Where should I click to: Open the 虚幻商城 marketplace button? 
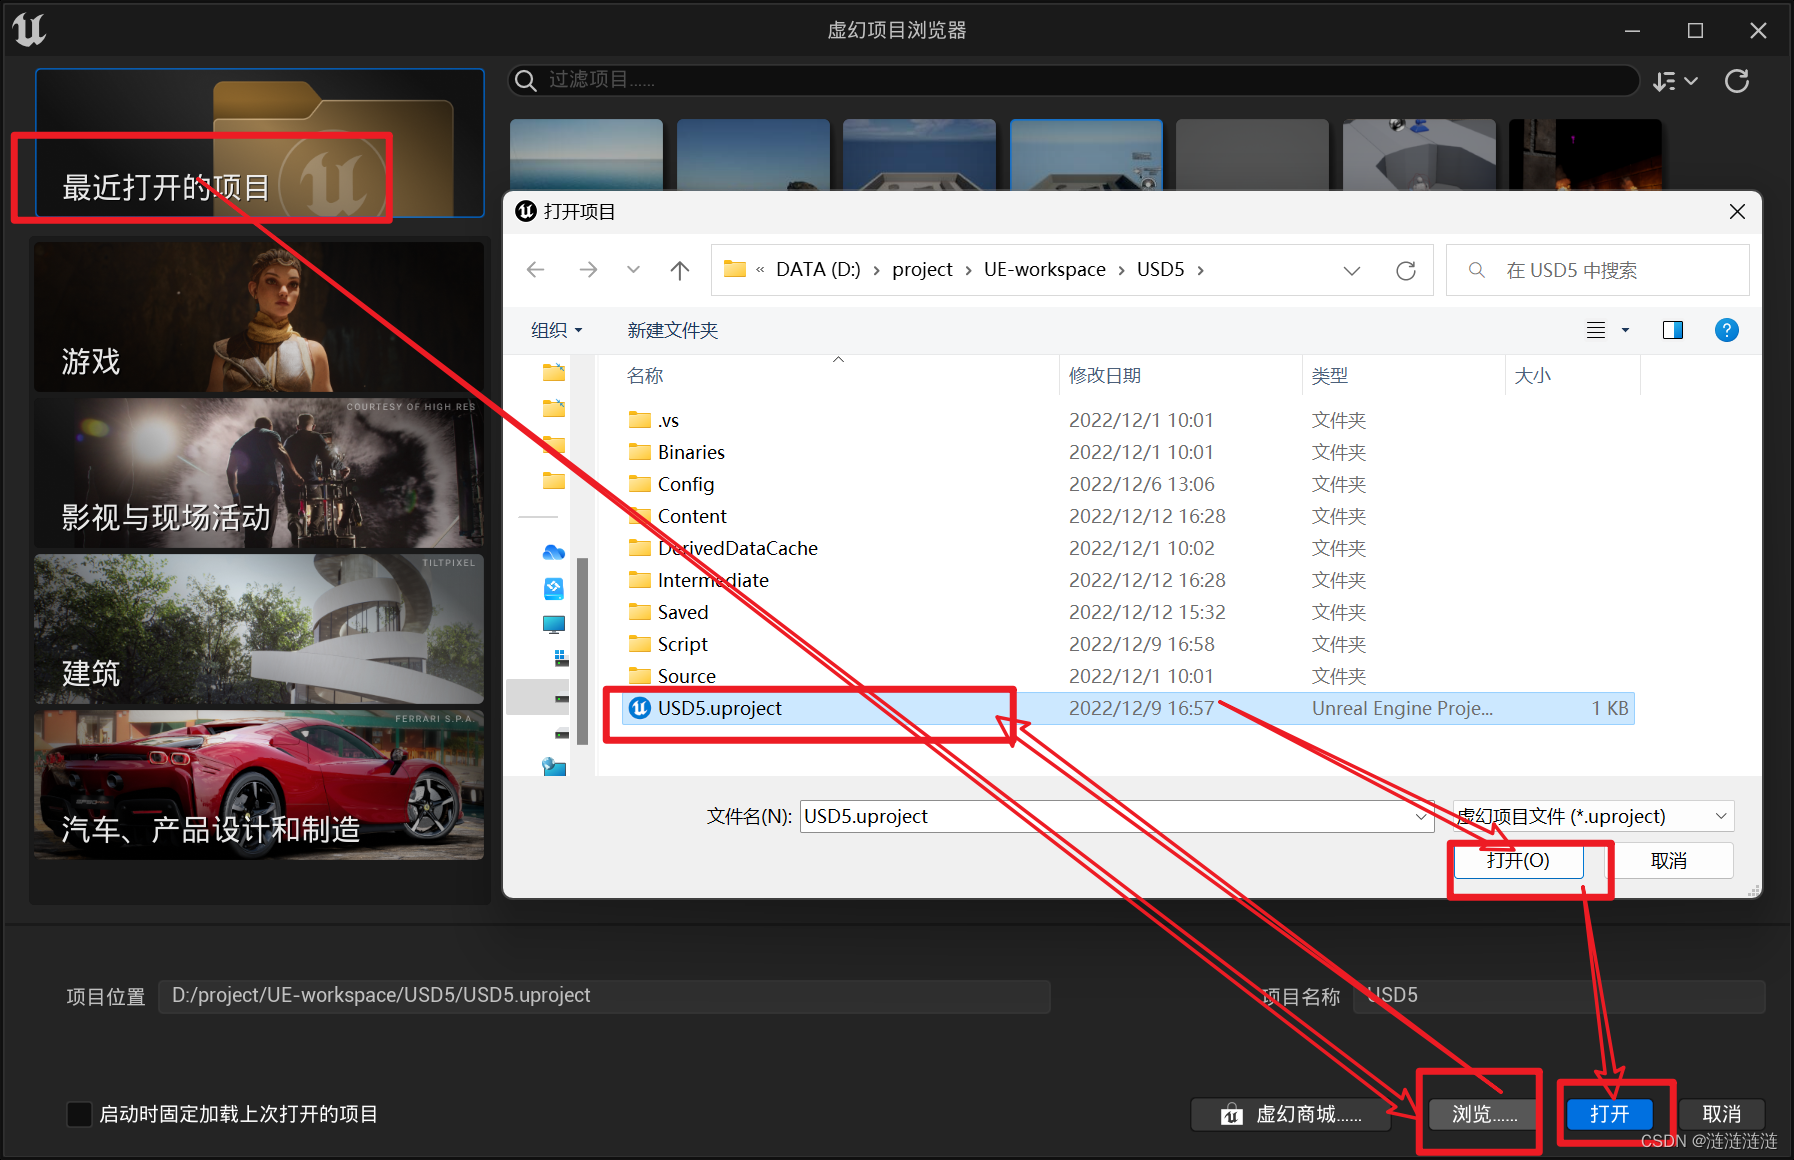click(x=1290, y=1114)
